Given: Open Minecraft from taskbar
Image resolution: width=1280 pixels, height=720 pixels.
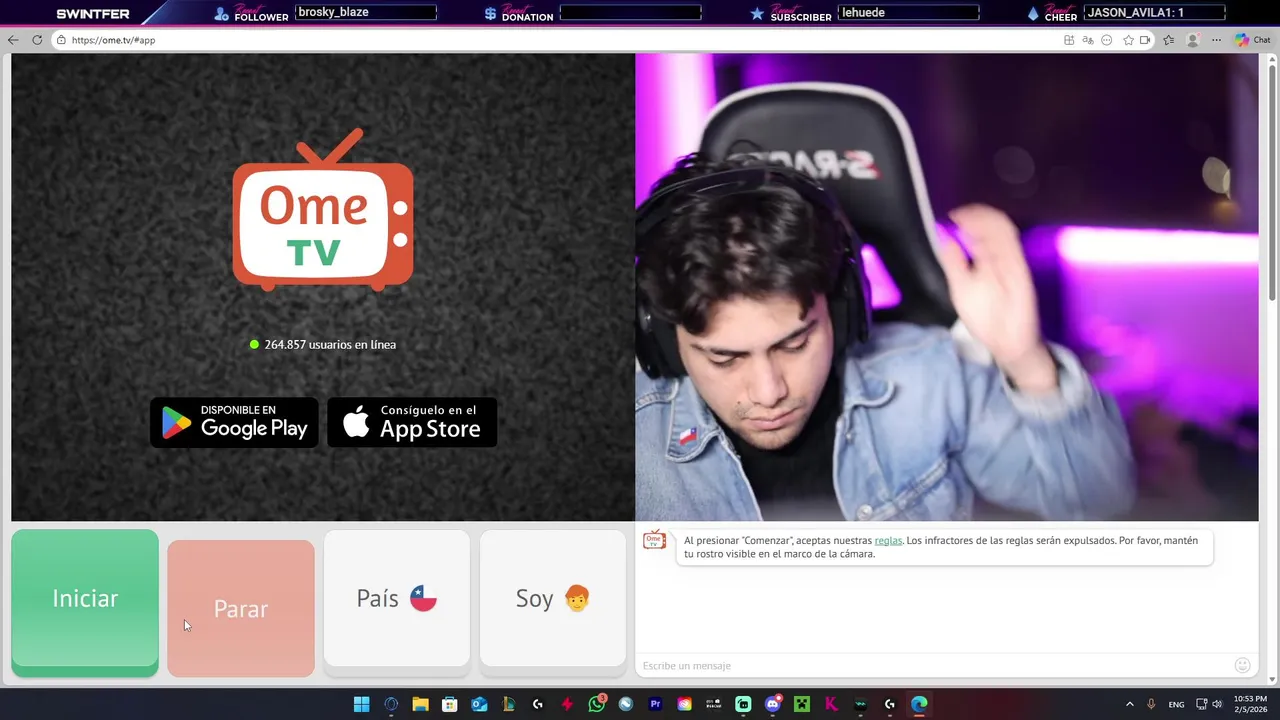Looking at the screenshot, I should click(801, 704).
